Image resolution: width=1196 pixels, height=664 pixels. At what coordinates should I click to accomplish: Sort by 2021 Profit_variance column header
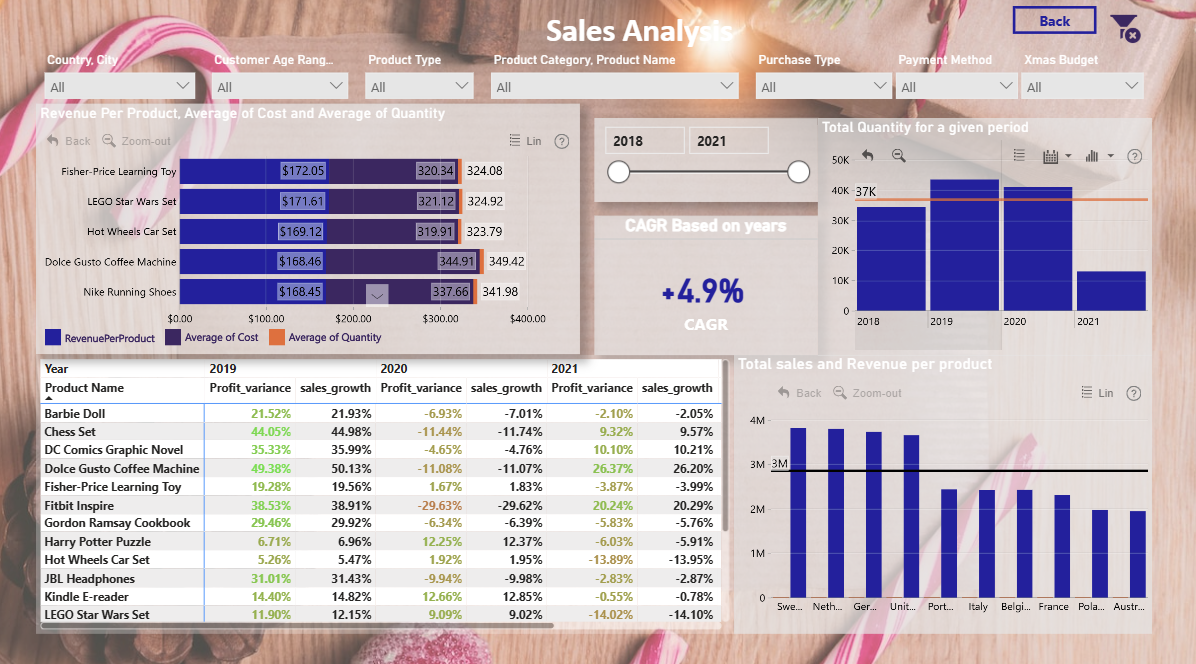coord(592,388)
